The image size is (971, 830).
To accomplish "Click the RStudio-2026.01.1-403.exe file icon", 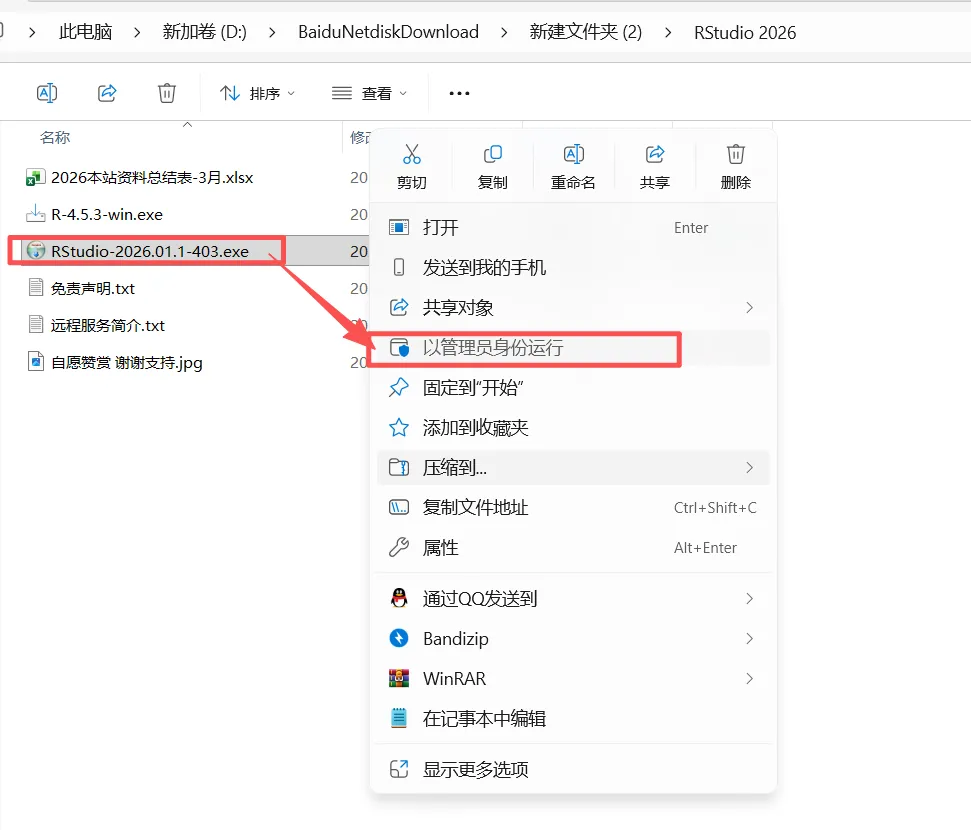I will [x=36, y=251].
